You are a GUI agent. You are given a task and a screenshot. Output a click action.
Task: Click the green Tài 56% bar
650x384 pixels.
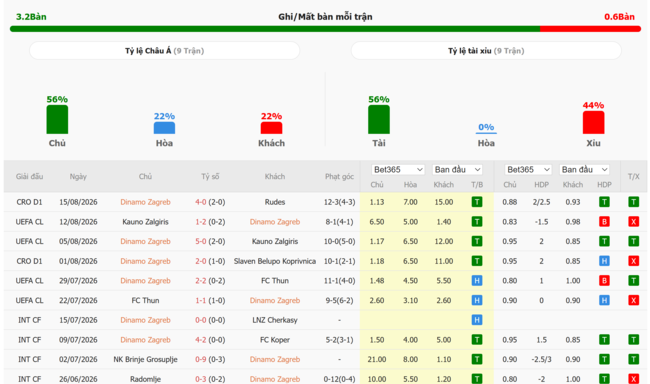tap(379, 119)
